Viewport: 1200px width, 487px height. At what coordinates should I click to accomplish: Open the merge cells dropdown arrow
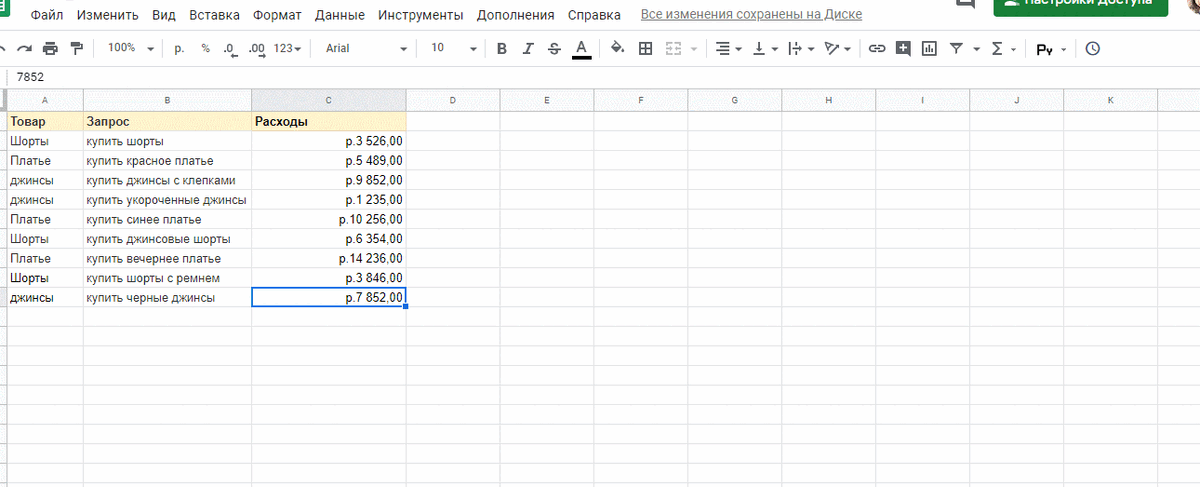point(693,49)
